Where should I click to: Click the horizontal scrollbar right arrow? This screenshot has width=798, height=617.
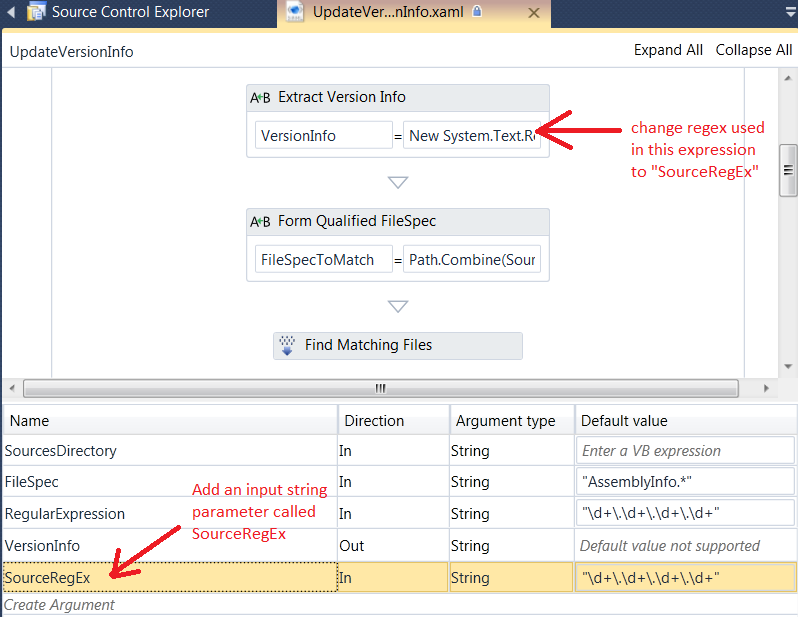[766, 388]
